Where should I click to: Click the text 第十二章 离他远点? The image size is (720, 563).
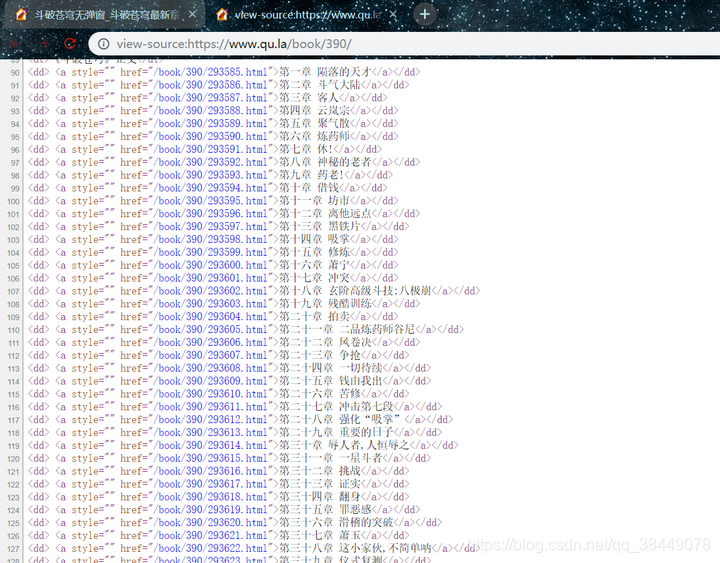coord(325,214)
